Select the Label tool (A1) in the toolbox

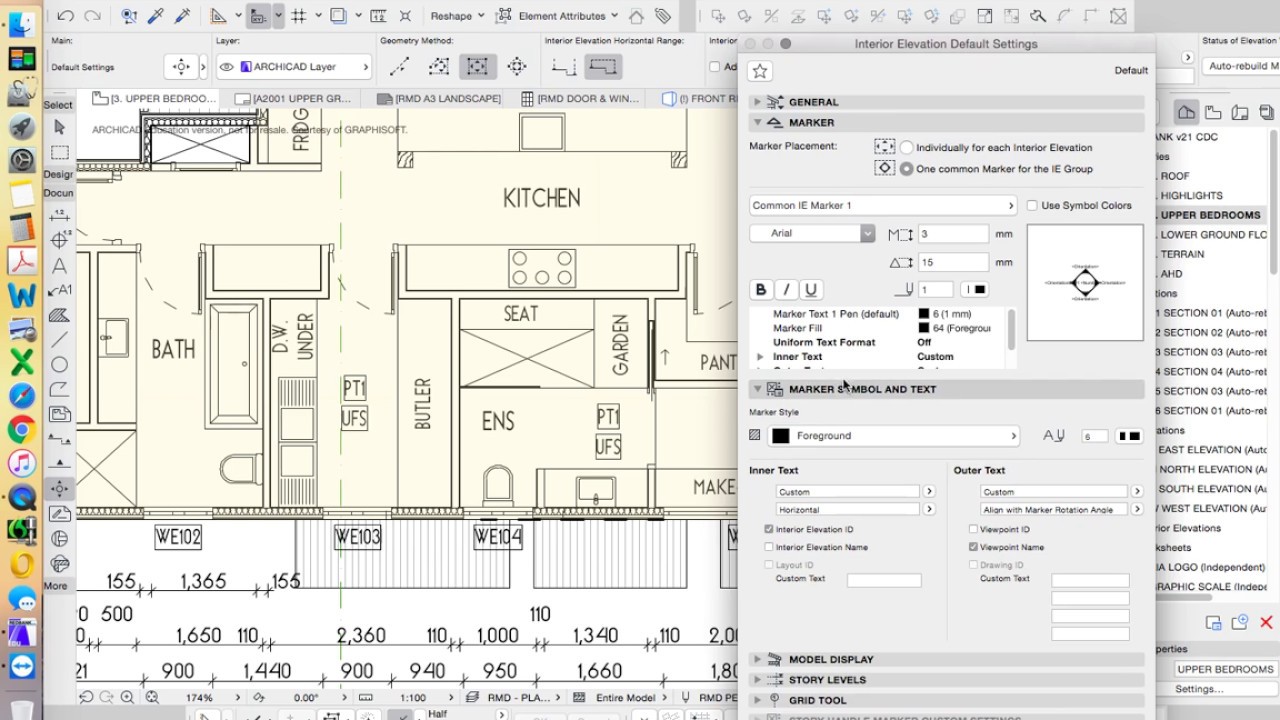click(x=59, y=290)
